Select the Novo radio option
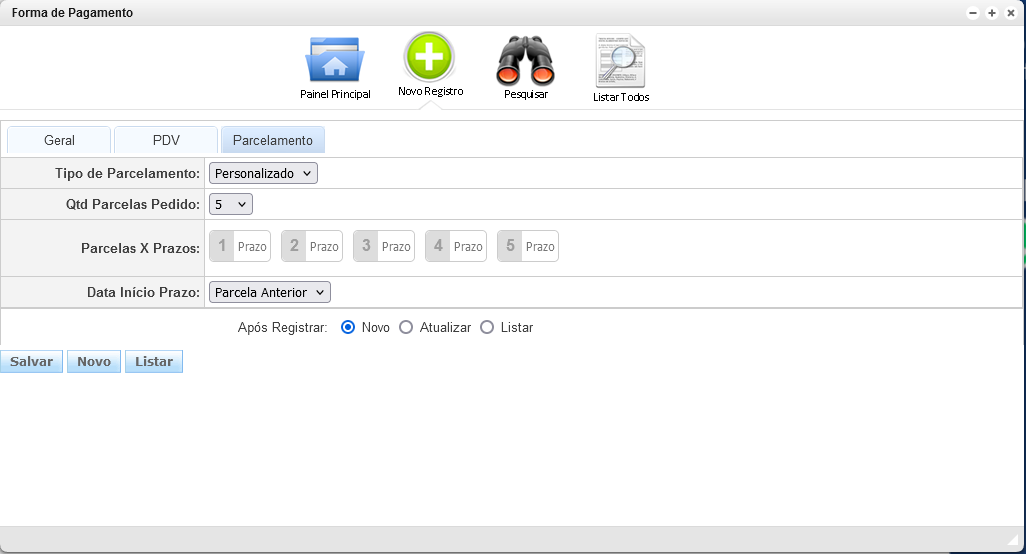Viewport: 1026px width, 554px height. pyautogui.click(x=348, y=327)
